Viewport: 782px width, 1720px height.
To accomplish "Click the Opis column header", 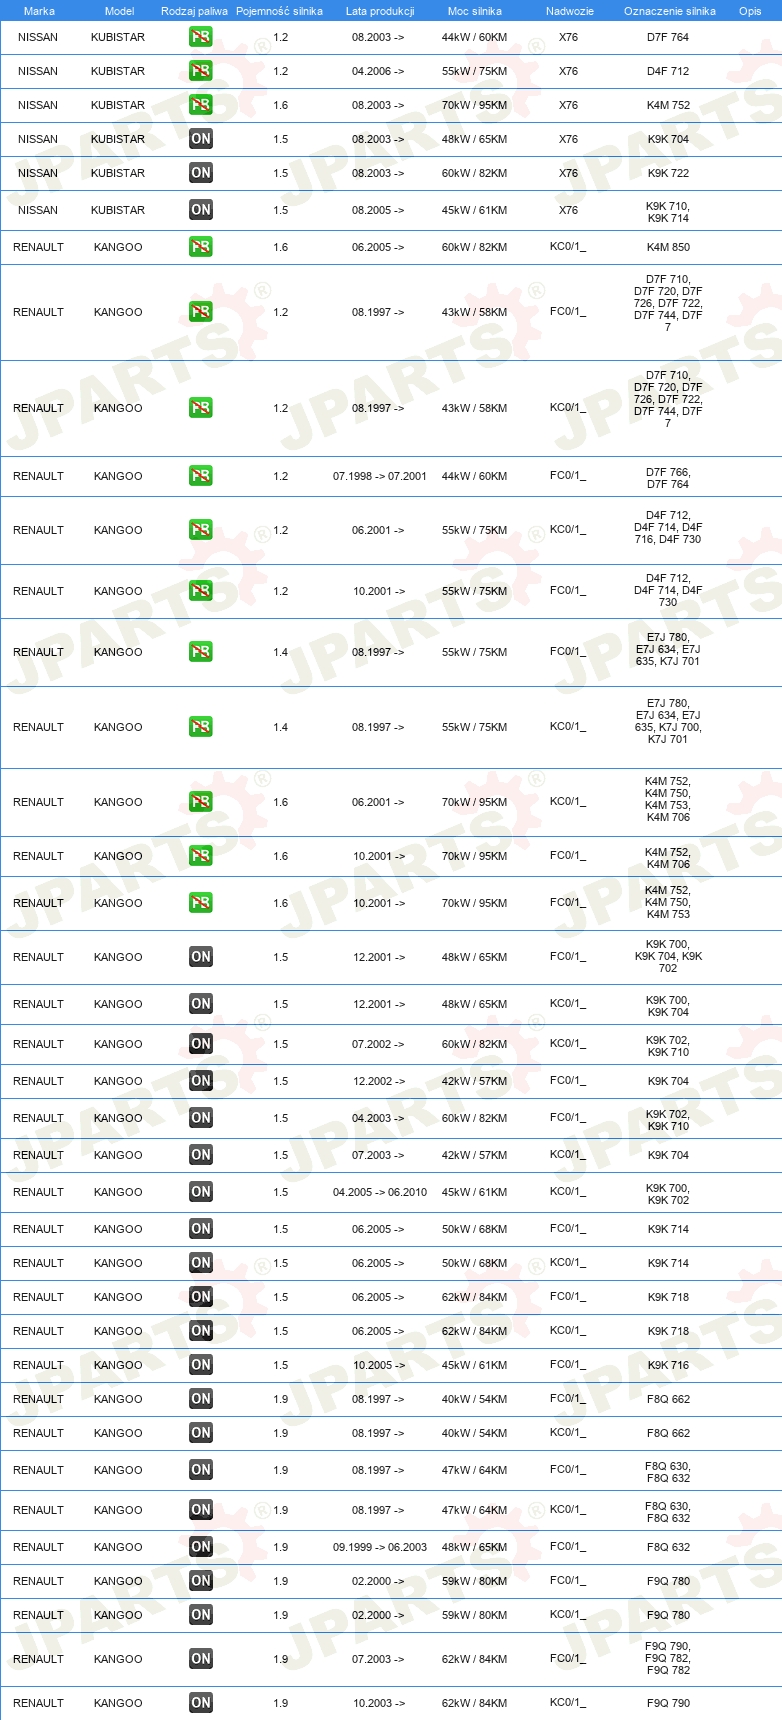I will tap(750, 11).
